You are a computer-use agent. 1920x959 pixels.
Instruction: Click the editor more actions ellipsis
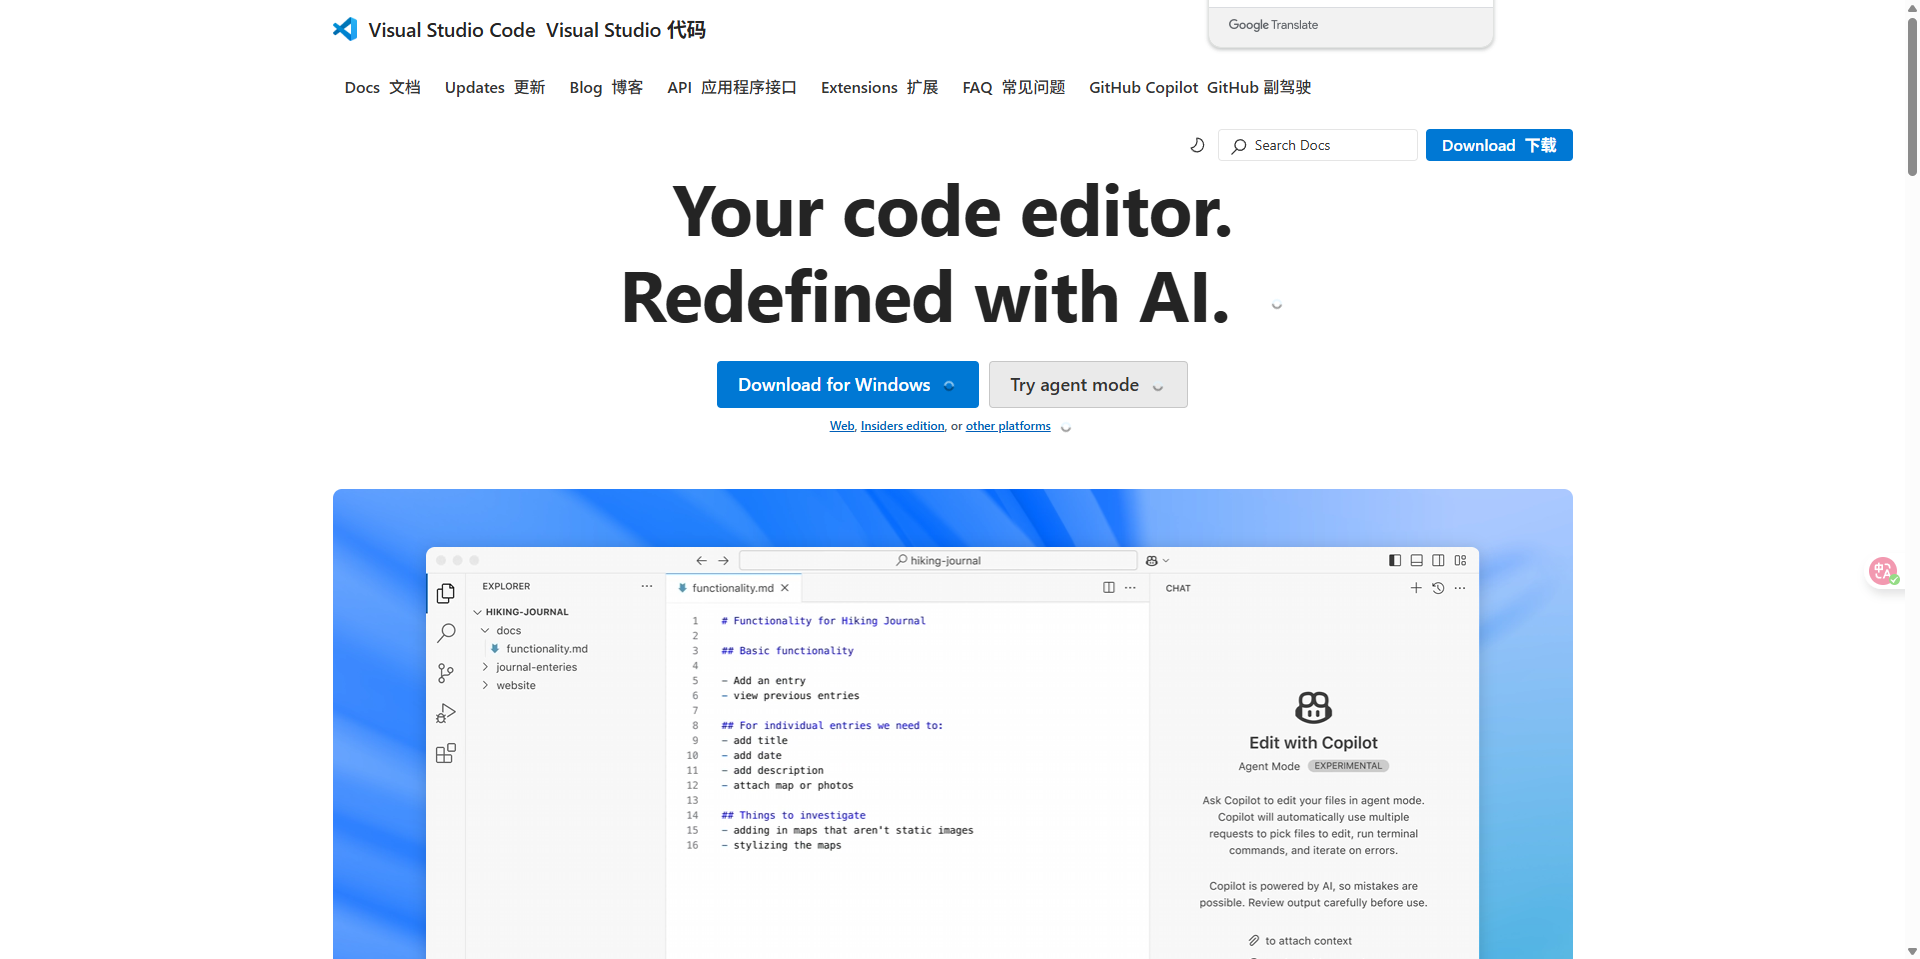coord(1130,588)
